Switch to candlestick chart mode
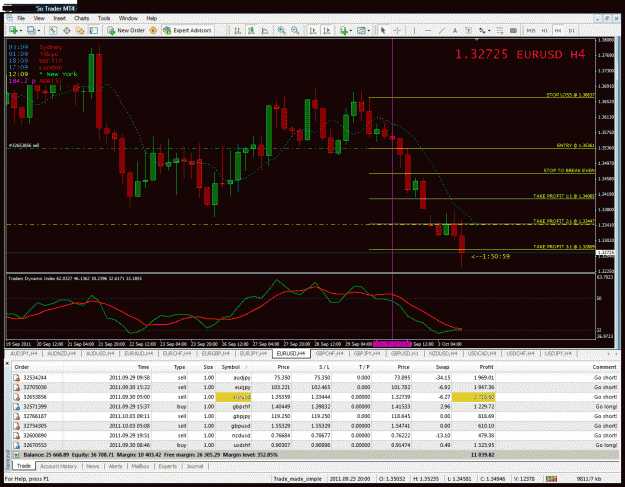The image size is (625, 487). (x=251, y=31)
